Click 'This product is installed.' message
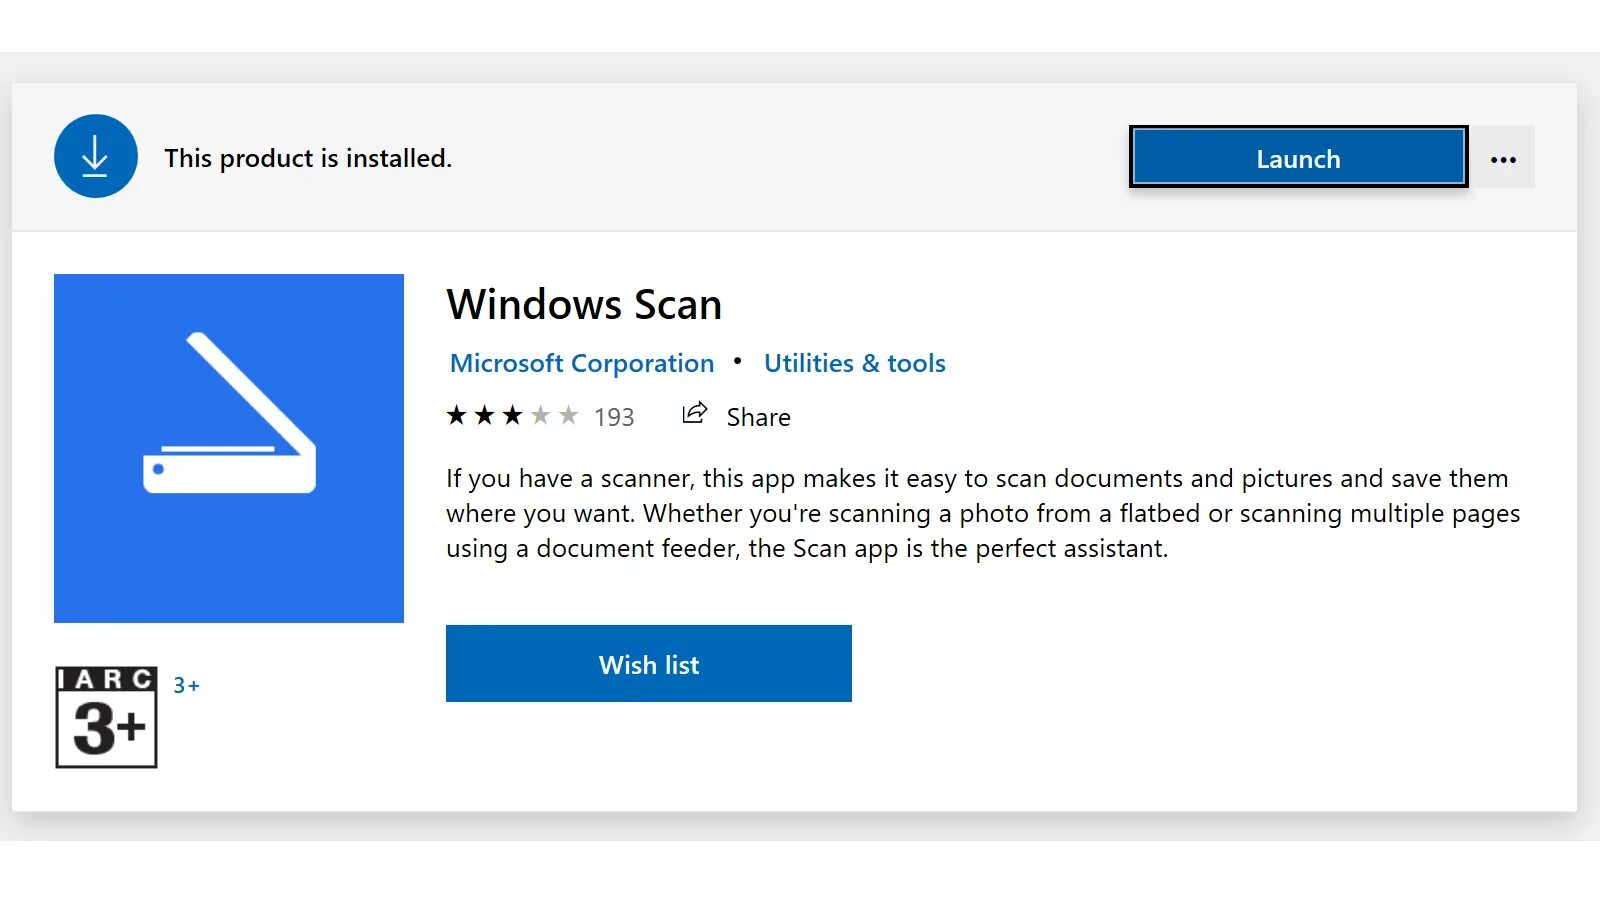 [308, 158]
